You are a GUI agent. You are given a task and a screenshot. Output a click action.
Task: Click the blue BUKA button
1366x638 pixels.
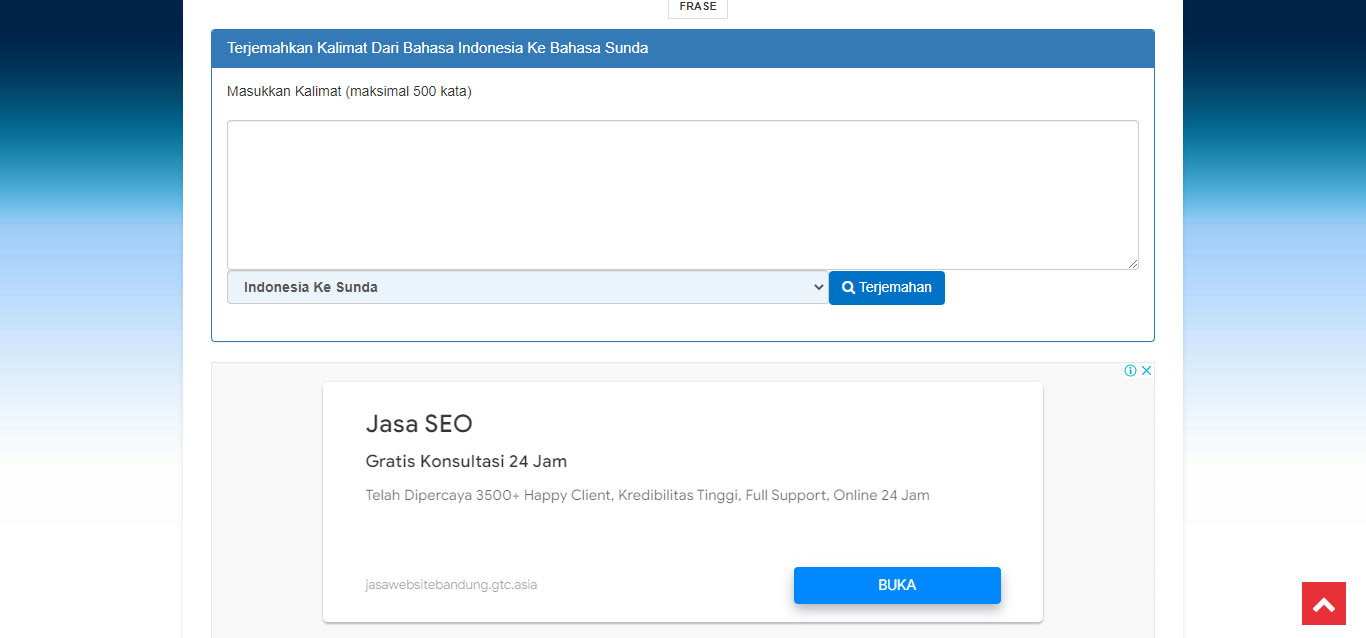[x=896, y=585]
